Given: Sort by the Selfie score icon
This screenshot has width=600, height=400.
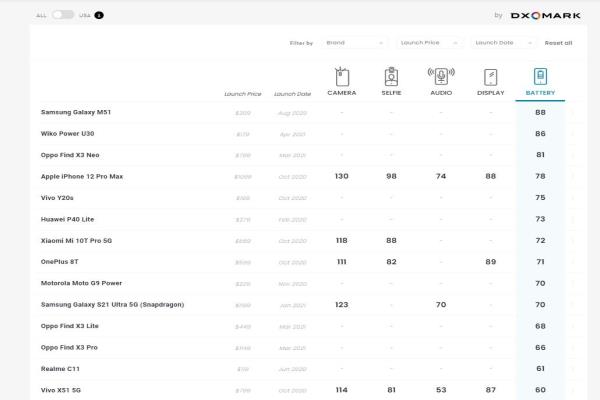Looking at the screenshot, I should 391,77.
